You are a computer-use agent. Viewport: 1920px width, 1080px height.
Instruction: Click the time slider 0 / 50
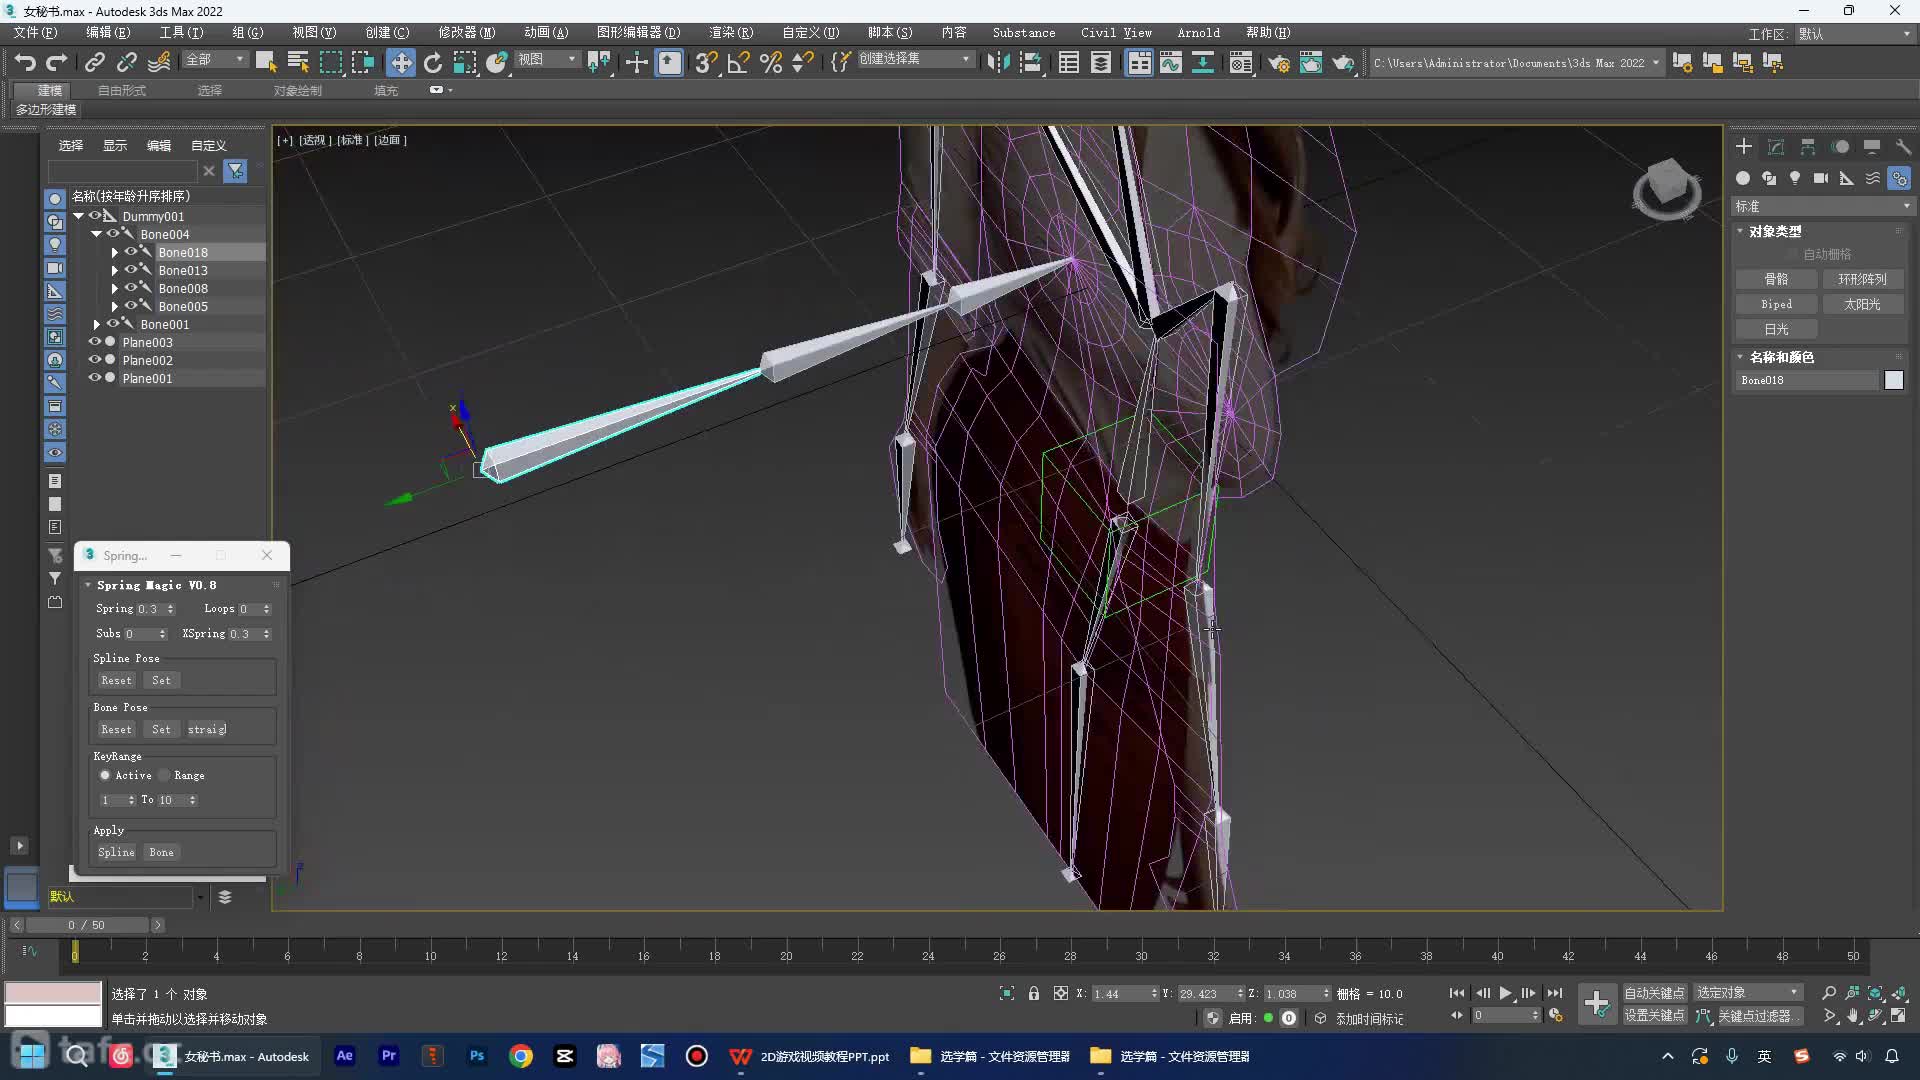(86, 925)
